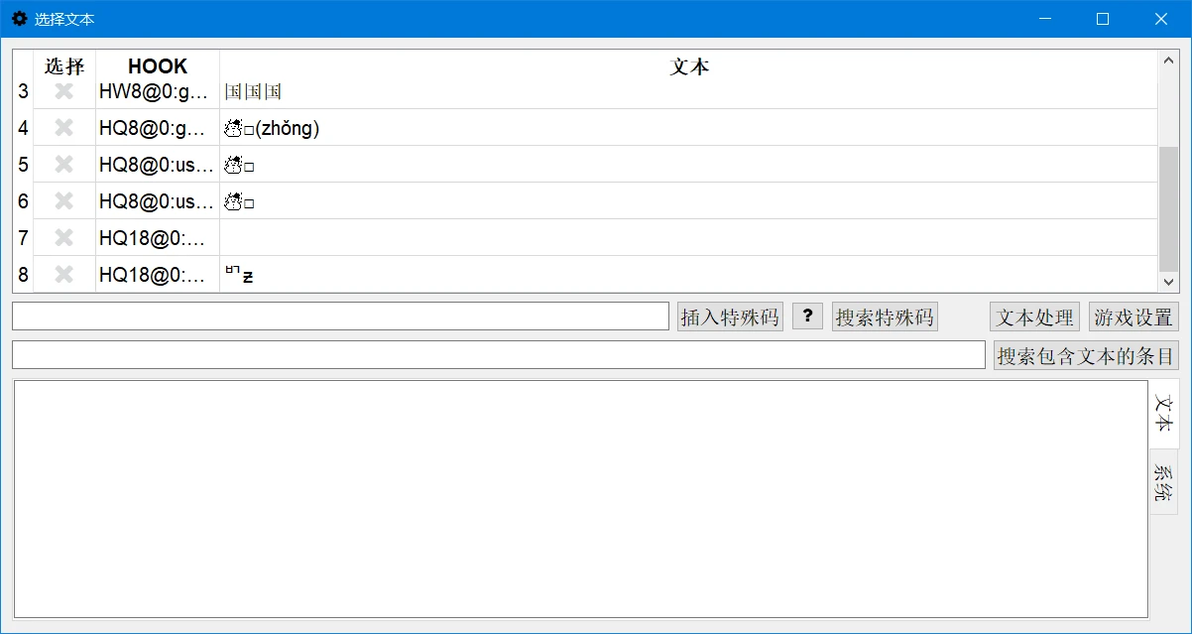Switch to the 系统 side tab
The height and width of the screenshot is (634, 1192).
pos(1164,482)
